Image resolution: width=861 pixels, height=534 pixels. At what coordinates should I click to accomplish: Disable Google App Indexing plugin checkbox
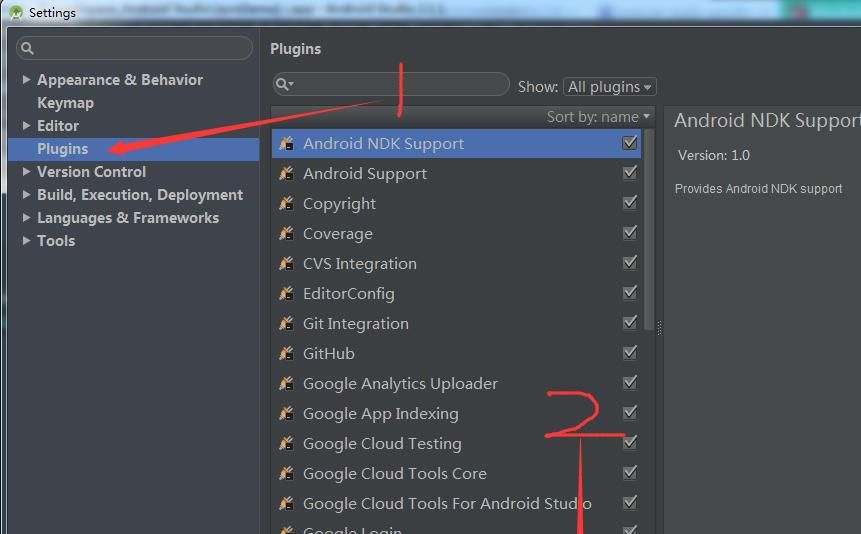(630, 412)
